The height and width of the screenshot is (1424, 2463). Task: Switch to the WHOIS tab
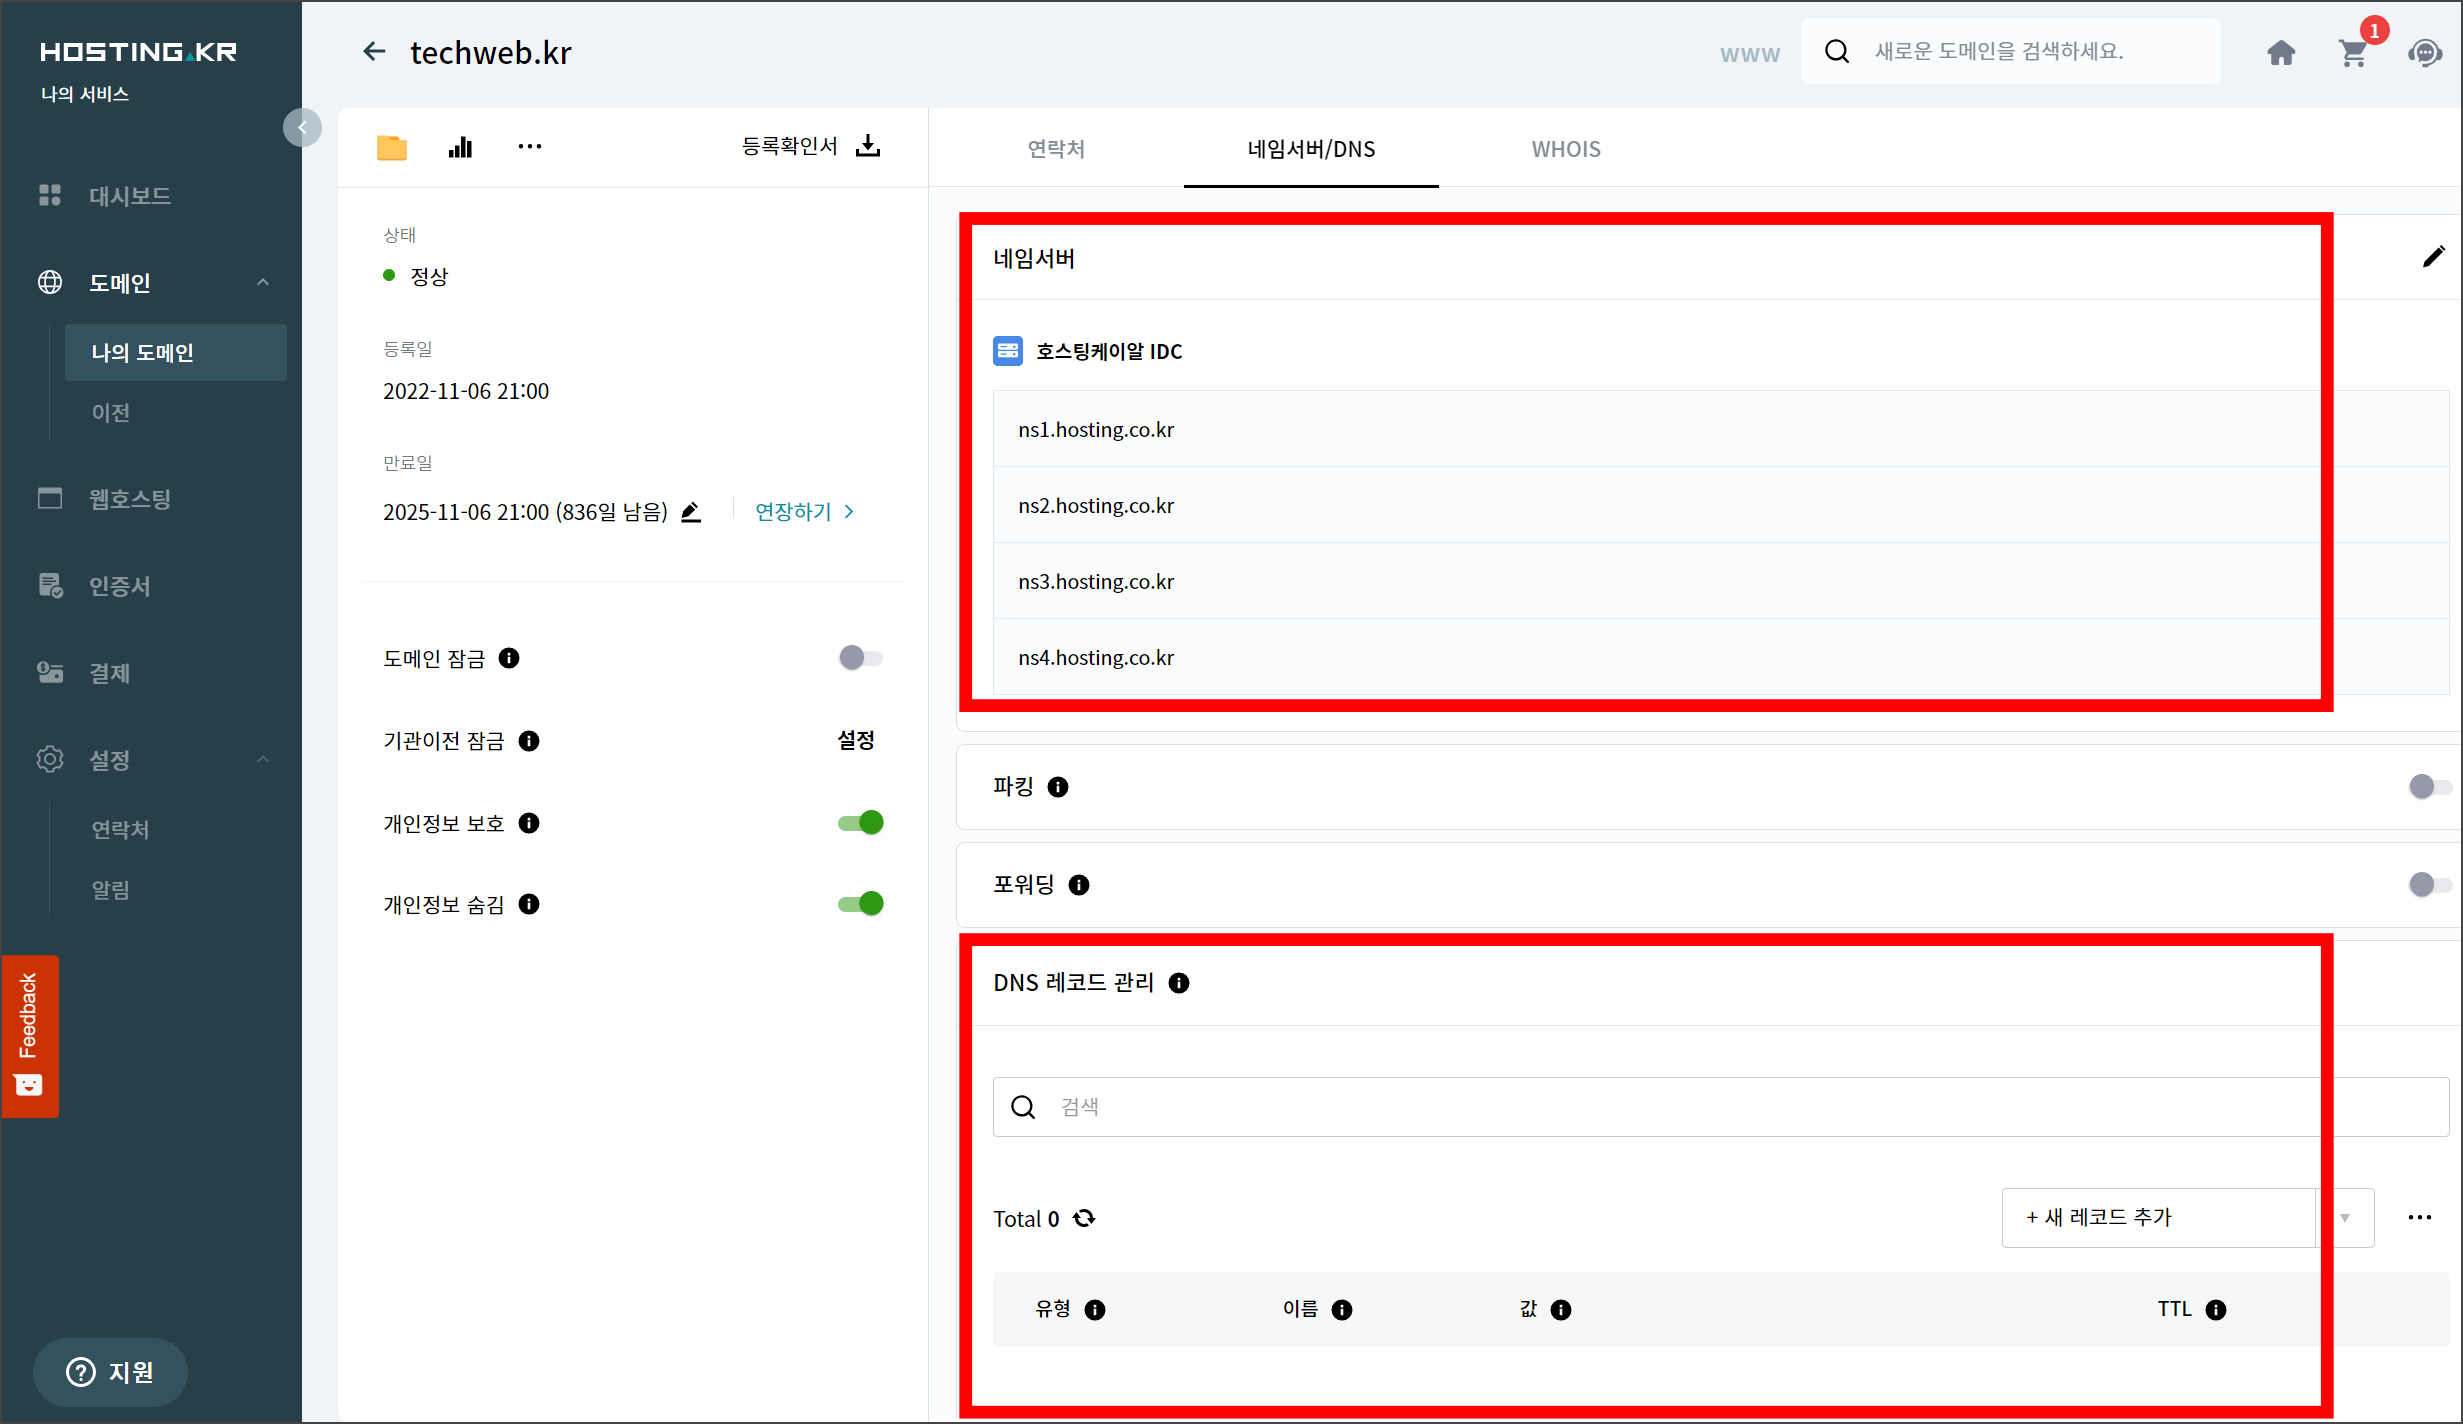pos(1566,149)
